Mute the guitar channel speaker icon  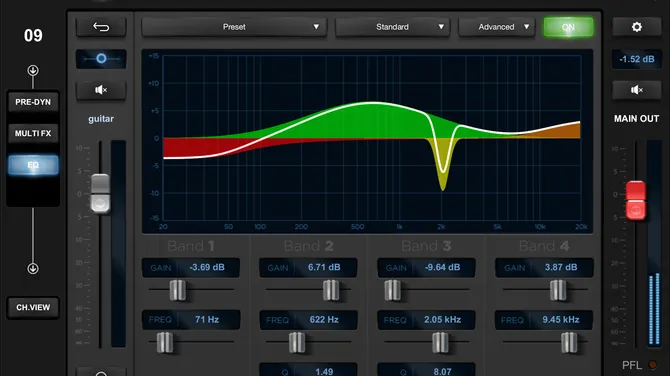(x=101, y=90)
